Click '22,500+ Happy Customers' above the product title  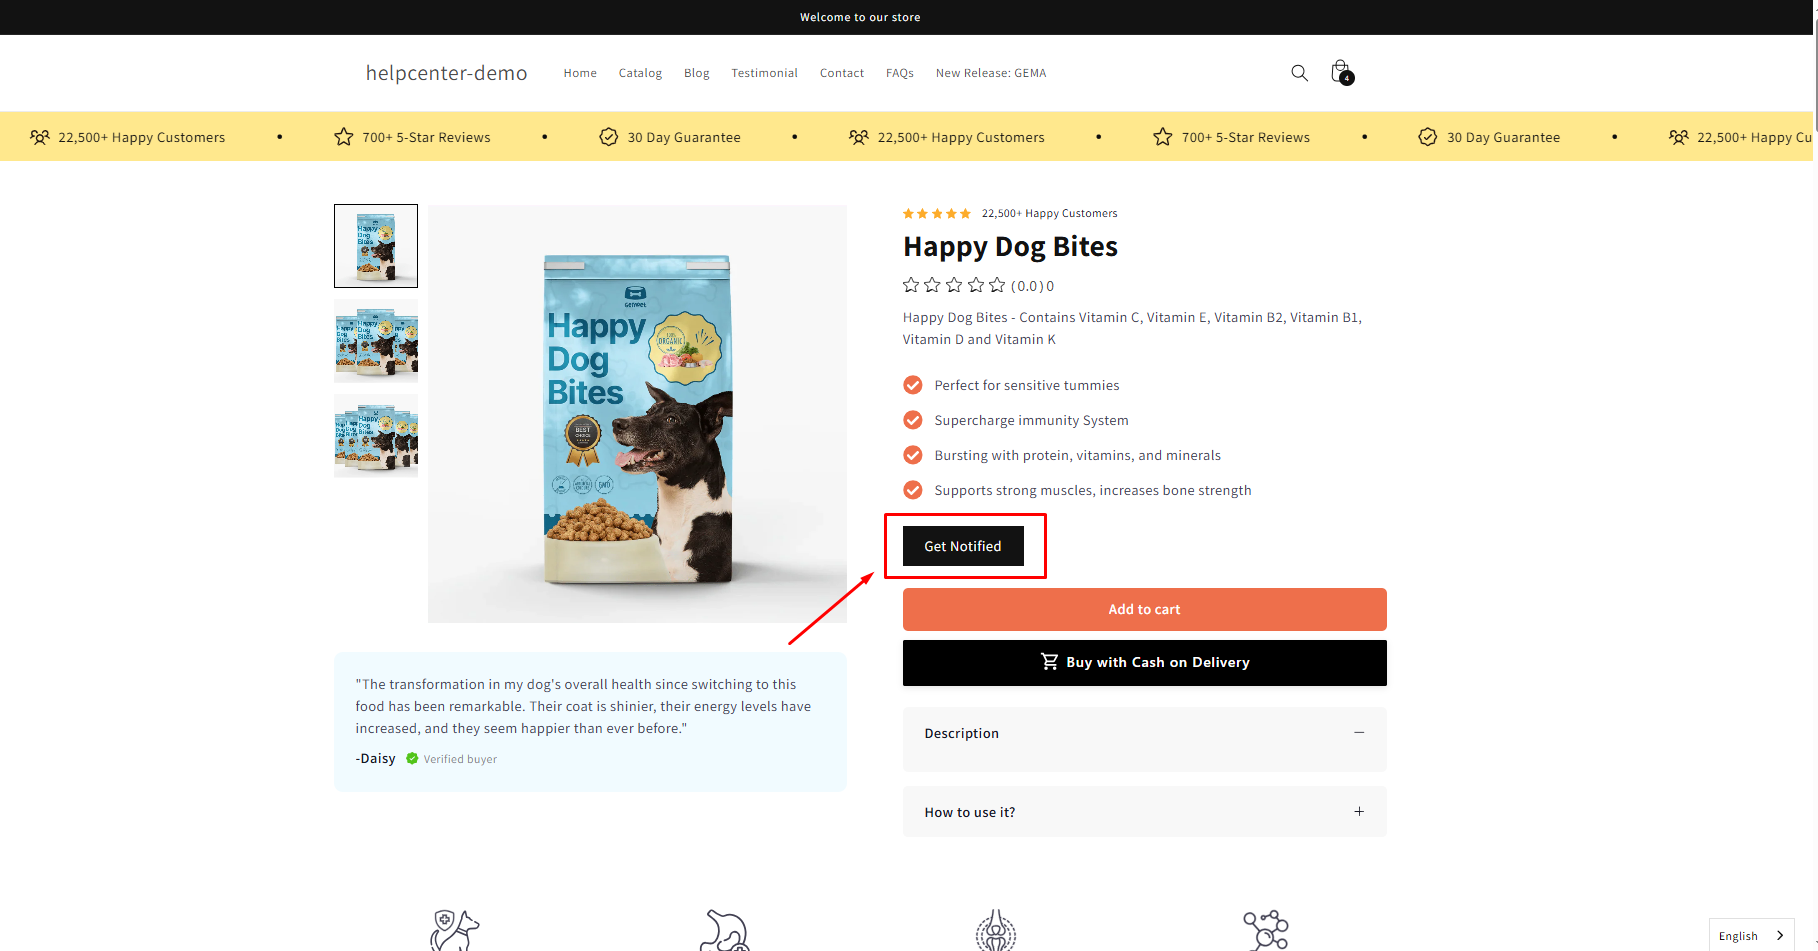[x=1049, y=213]
